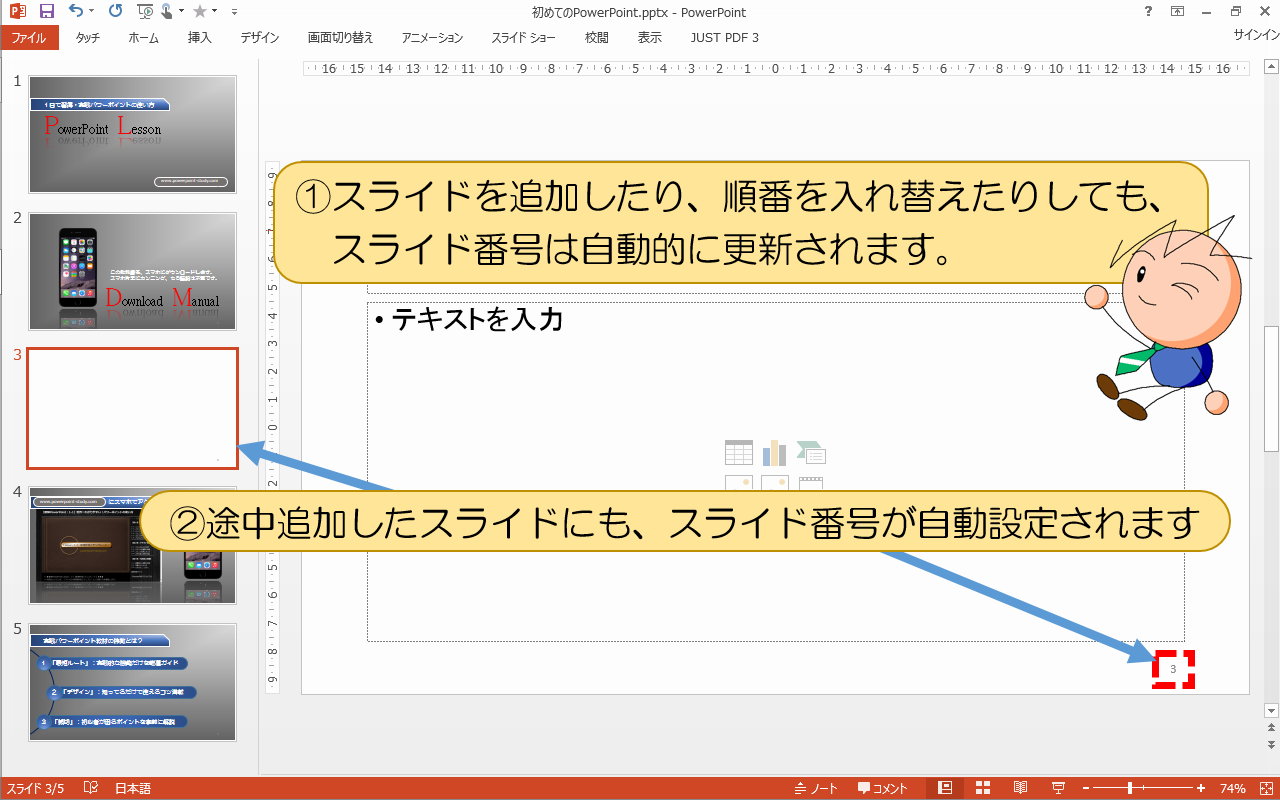Select the blank slide 3 thumbnail
This screenshot has height=800, width=1280.
[133, 408]
